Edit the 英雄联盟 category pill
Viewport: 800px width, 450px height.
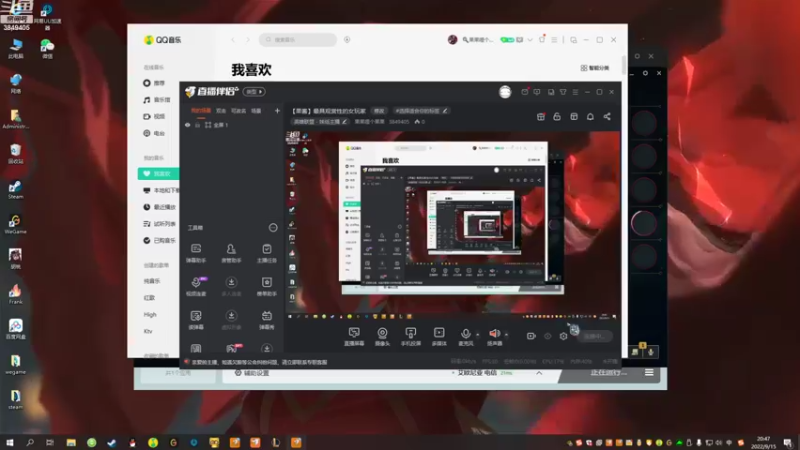pyautogui.click(x=320, y=122)
